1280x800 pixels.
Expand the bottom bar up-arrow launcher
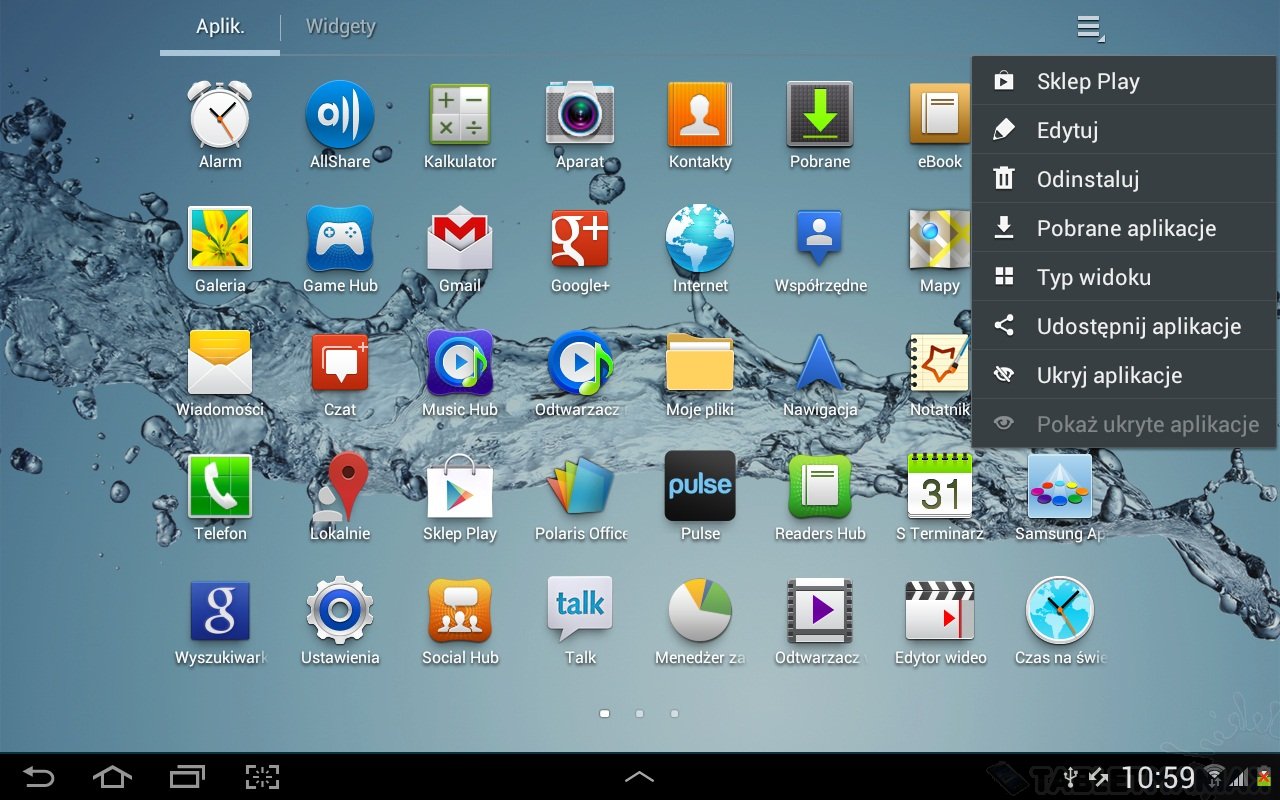[x=639, y=777]
